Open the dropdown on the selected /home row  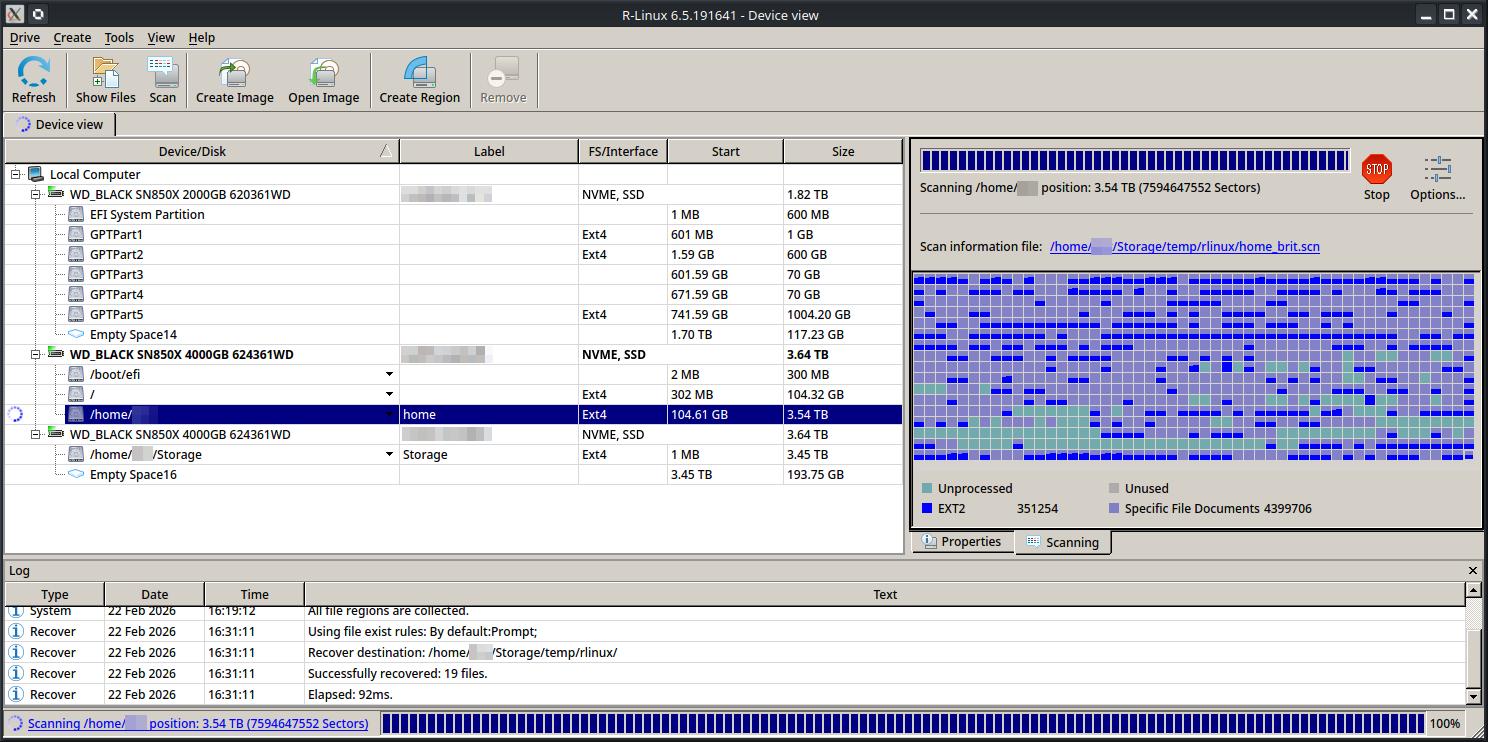pyautogui.click(x=390, y=414)
